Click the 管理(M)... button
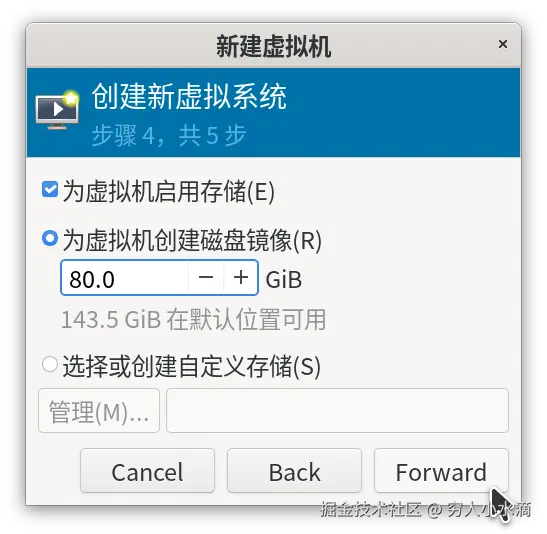The image size is (547, 534). coord(99,411)
